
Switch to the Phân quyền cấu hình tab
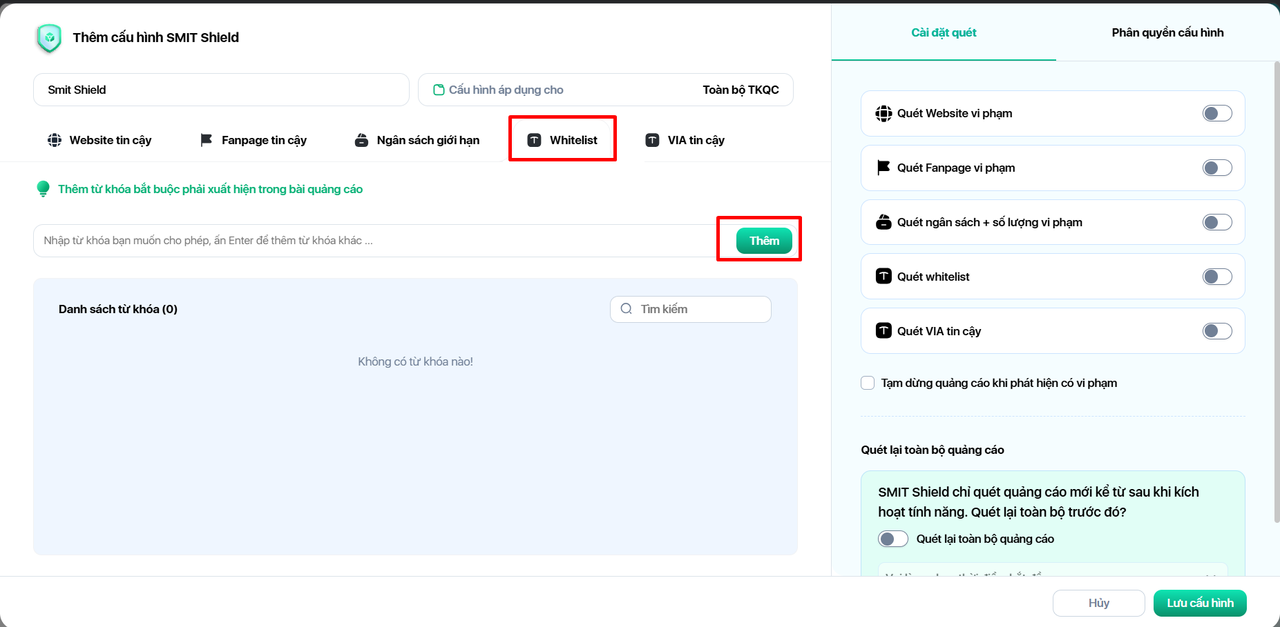pos(1167,33)
